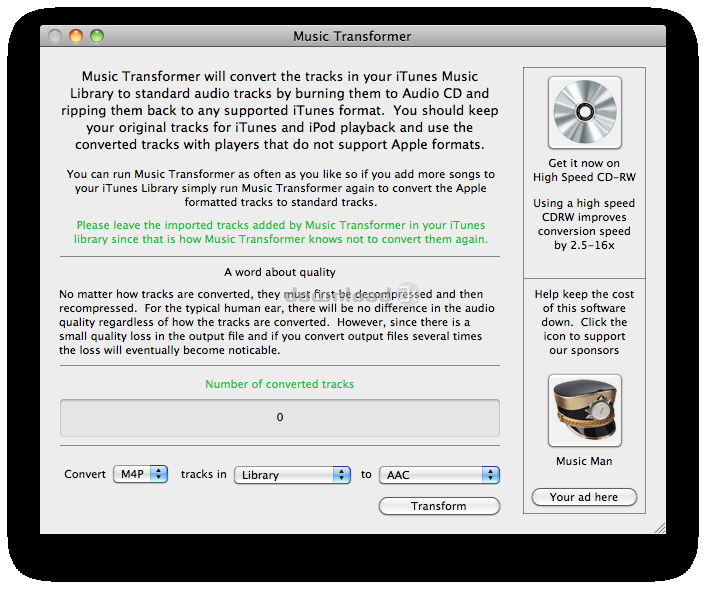This screenshot has height=589, width=706.
Task: Click the "Using a high speed CDRW improves" text
Action: coord(584,224)
